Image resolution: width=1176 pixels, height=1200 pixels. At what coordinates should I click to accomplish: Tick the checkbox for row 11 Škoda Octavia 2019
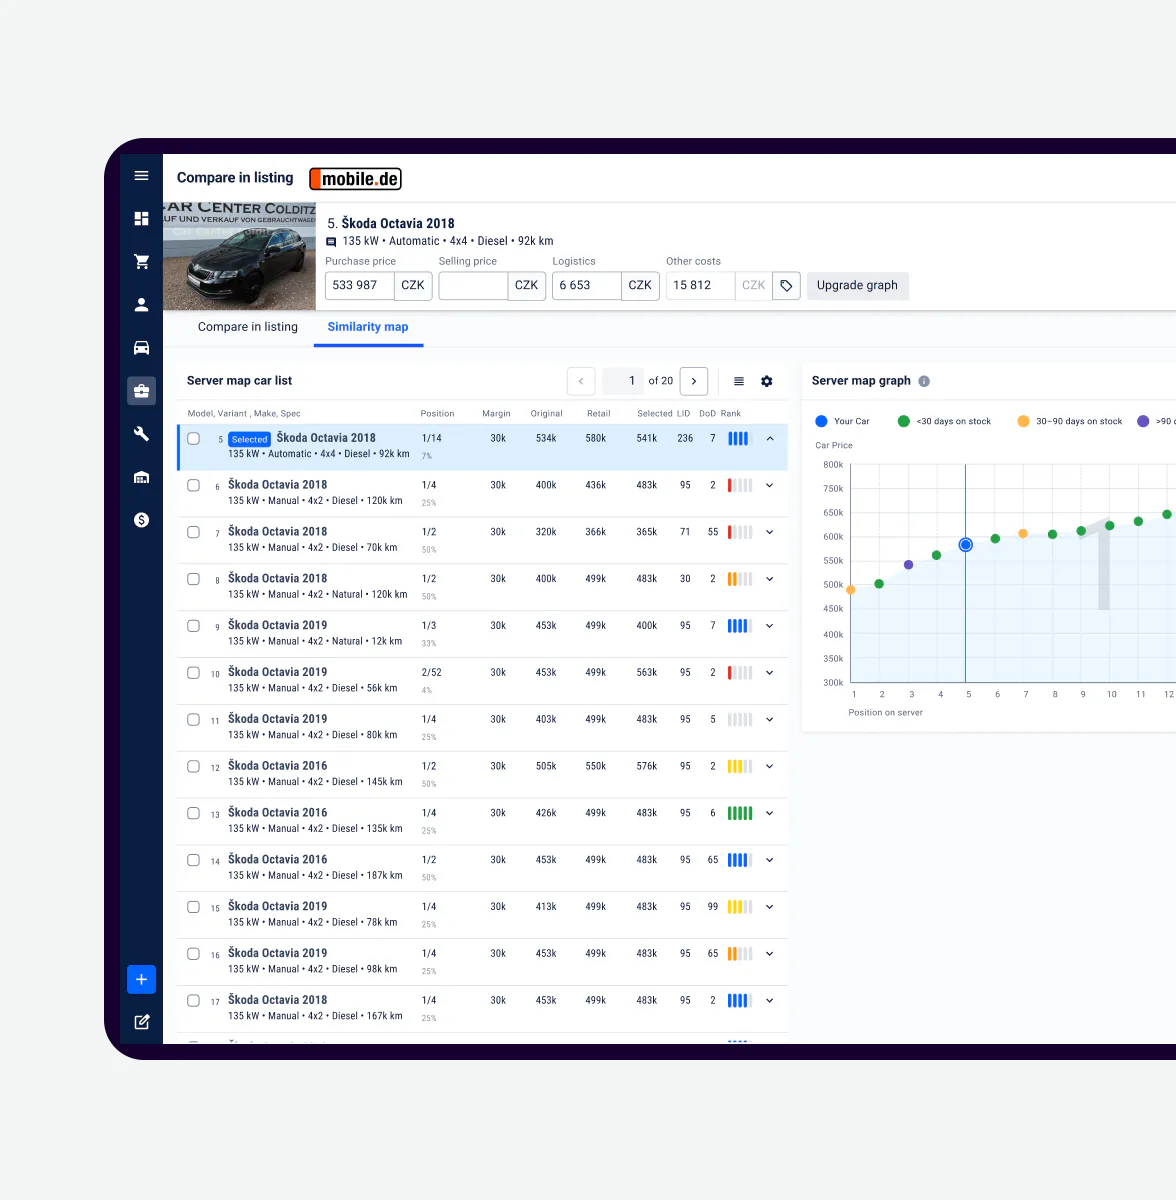click(194, 720)
